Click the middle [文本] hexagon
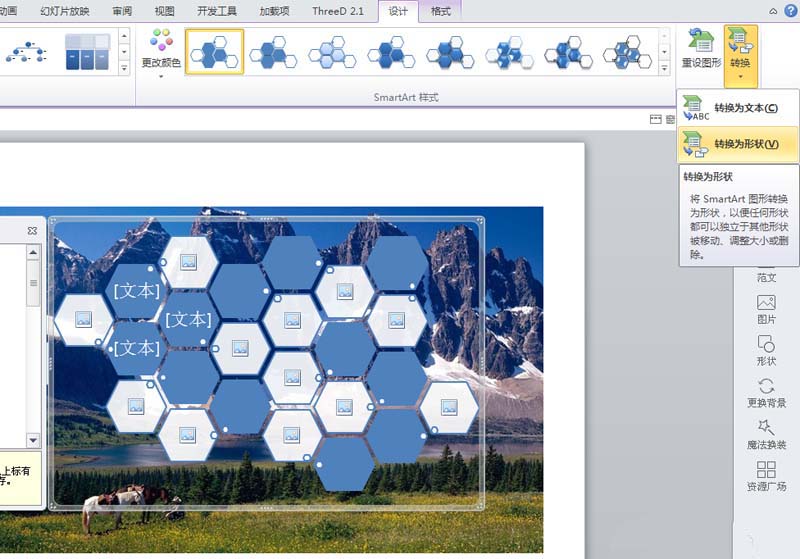The width and height of the screenshot is (800, 559). [x=188, y=320]
